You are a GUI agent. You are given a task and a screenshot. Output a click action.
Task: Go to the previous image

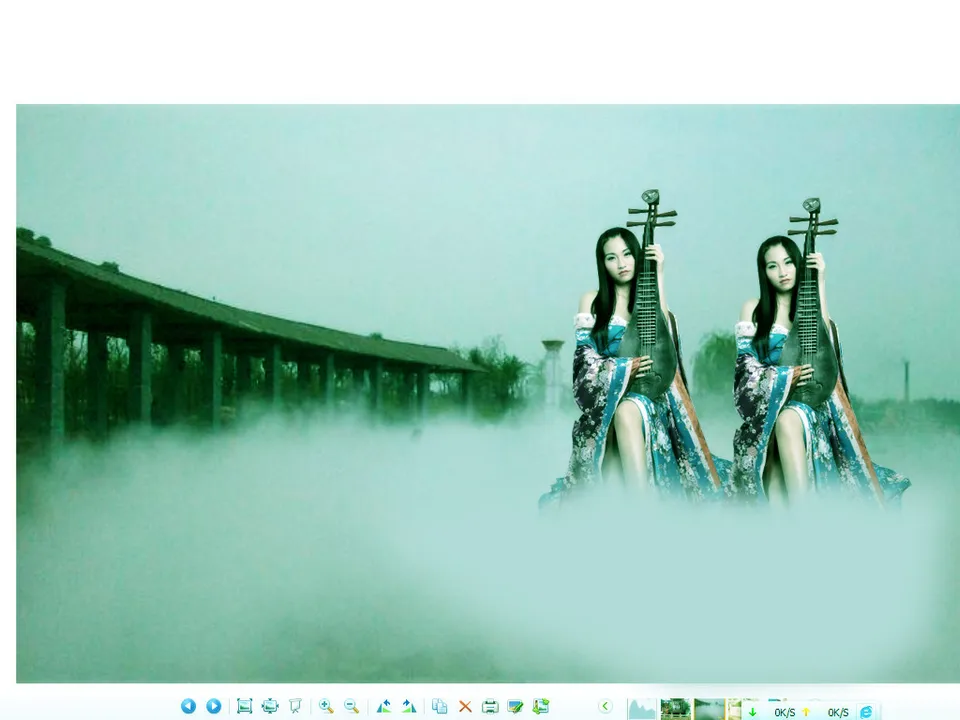188,706
